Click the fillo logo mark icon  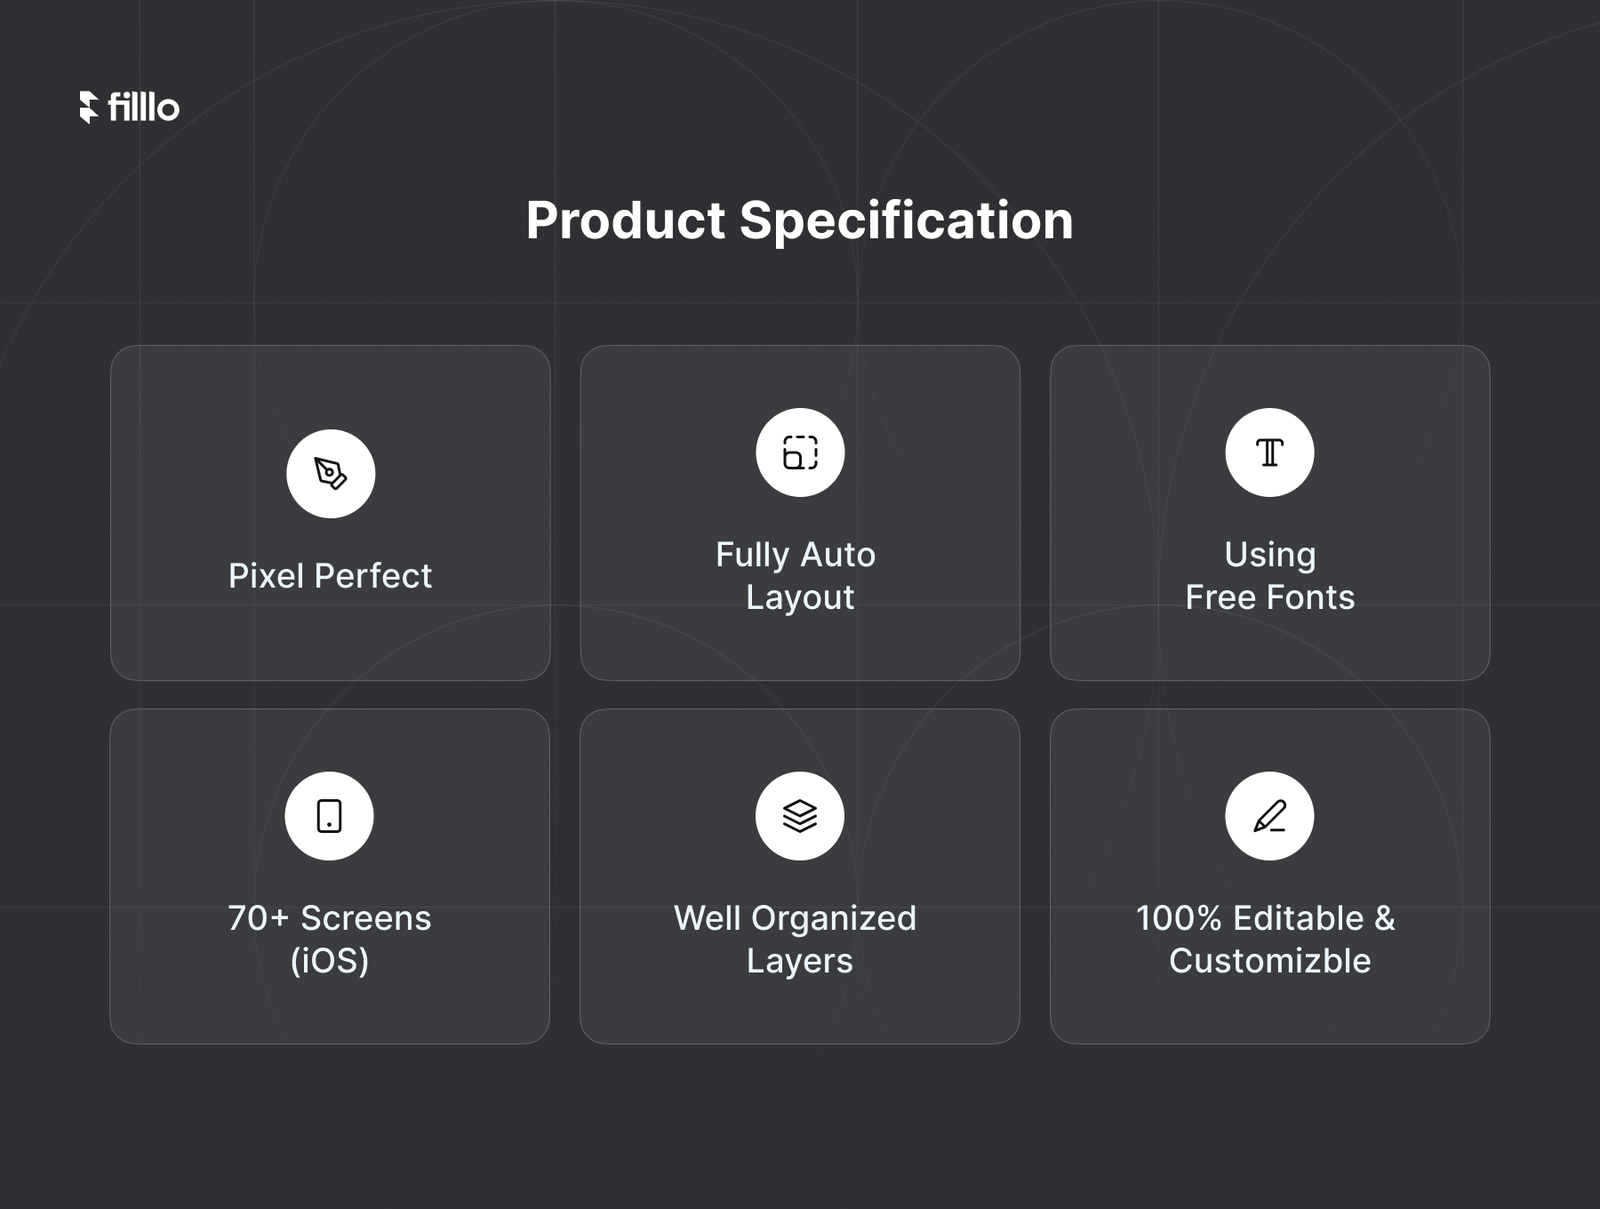89,107
